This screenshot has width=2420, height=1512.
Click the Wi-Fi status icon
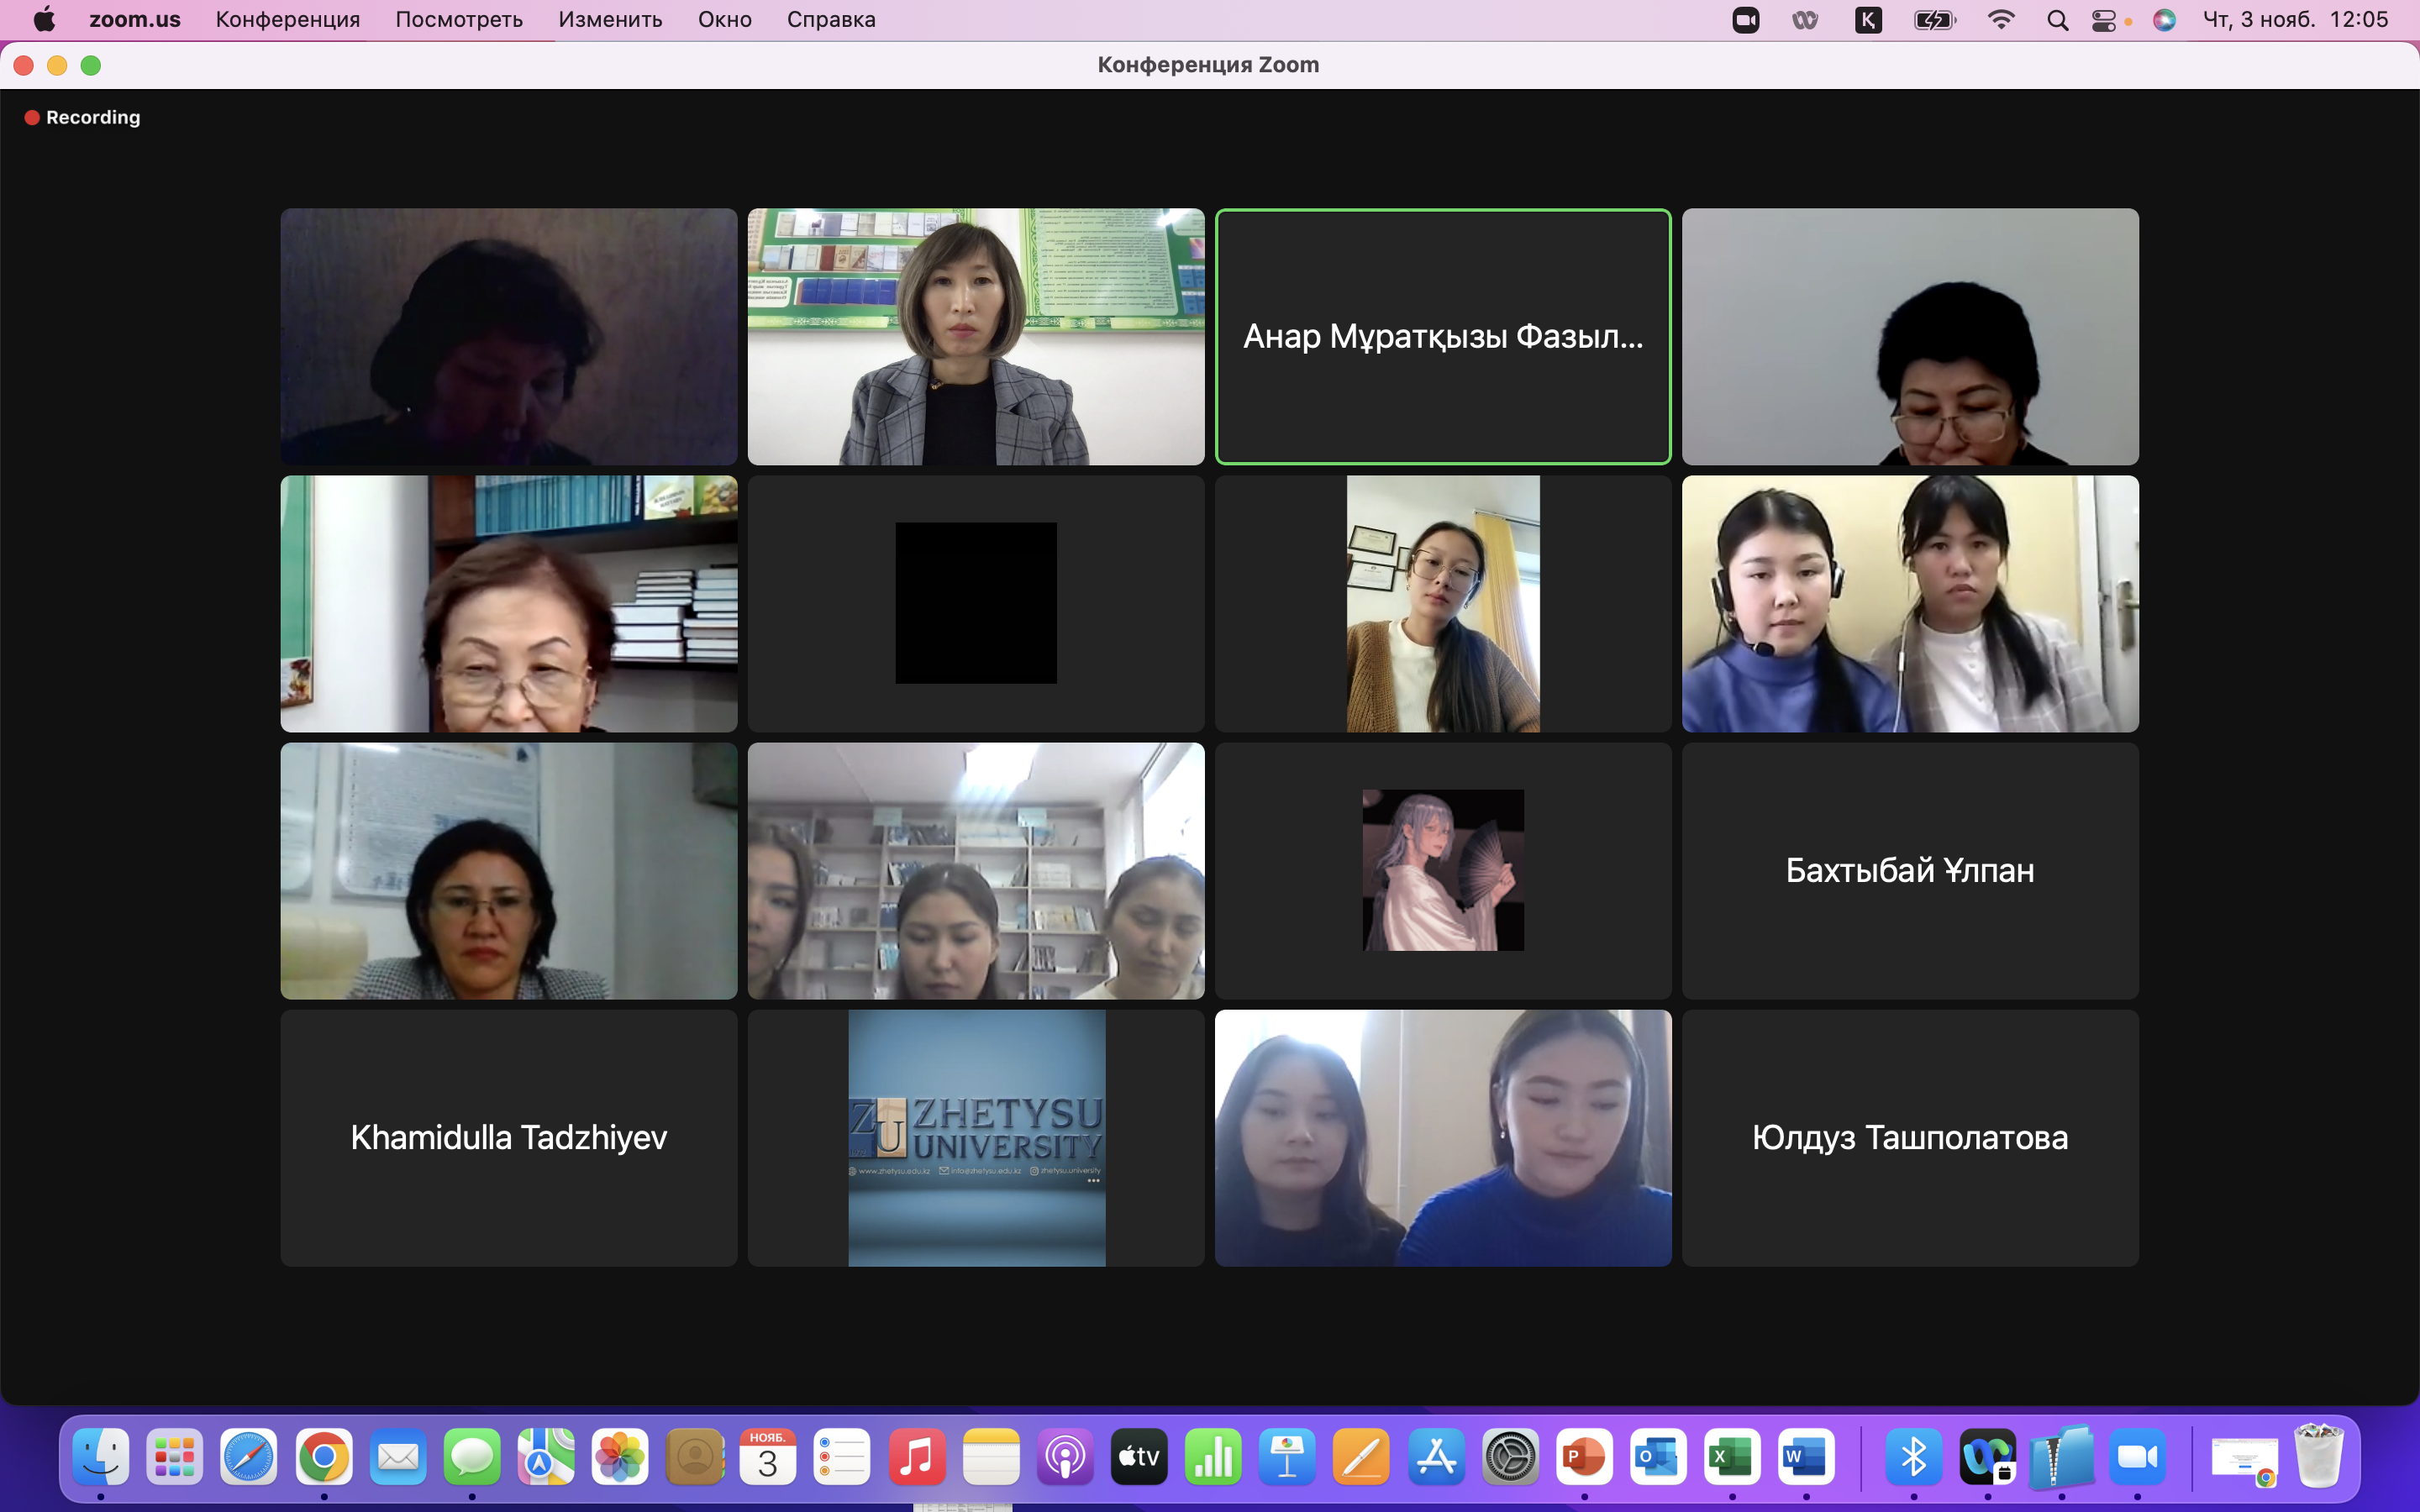pyautogui.click(x=2000, y=20)
